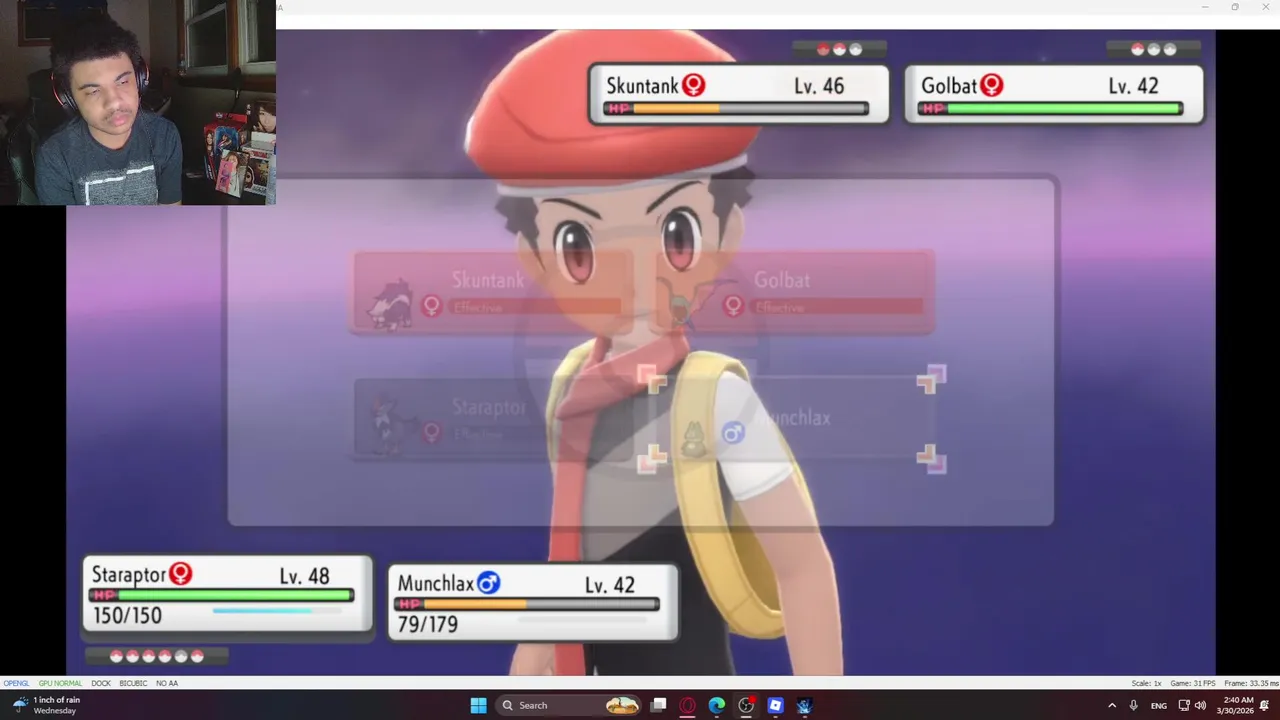Click the player's party Poké Ball row
This screenshot has height=720, width=1280.
(x=157, y=656)
